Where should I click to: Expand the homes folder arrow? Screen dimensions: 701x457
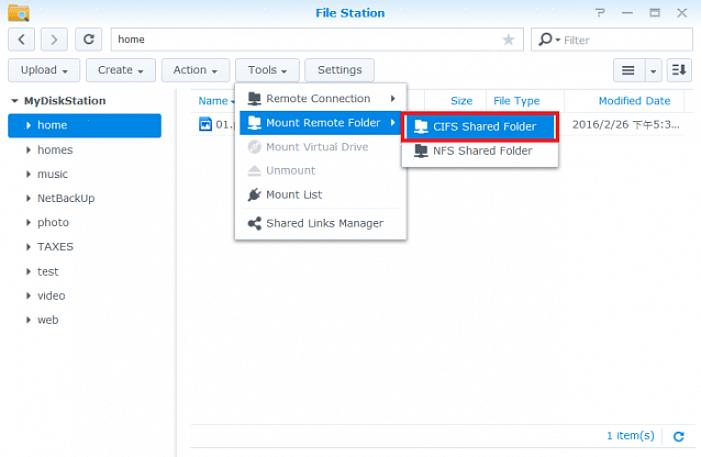pyautogui.click(x=29, y=150)
